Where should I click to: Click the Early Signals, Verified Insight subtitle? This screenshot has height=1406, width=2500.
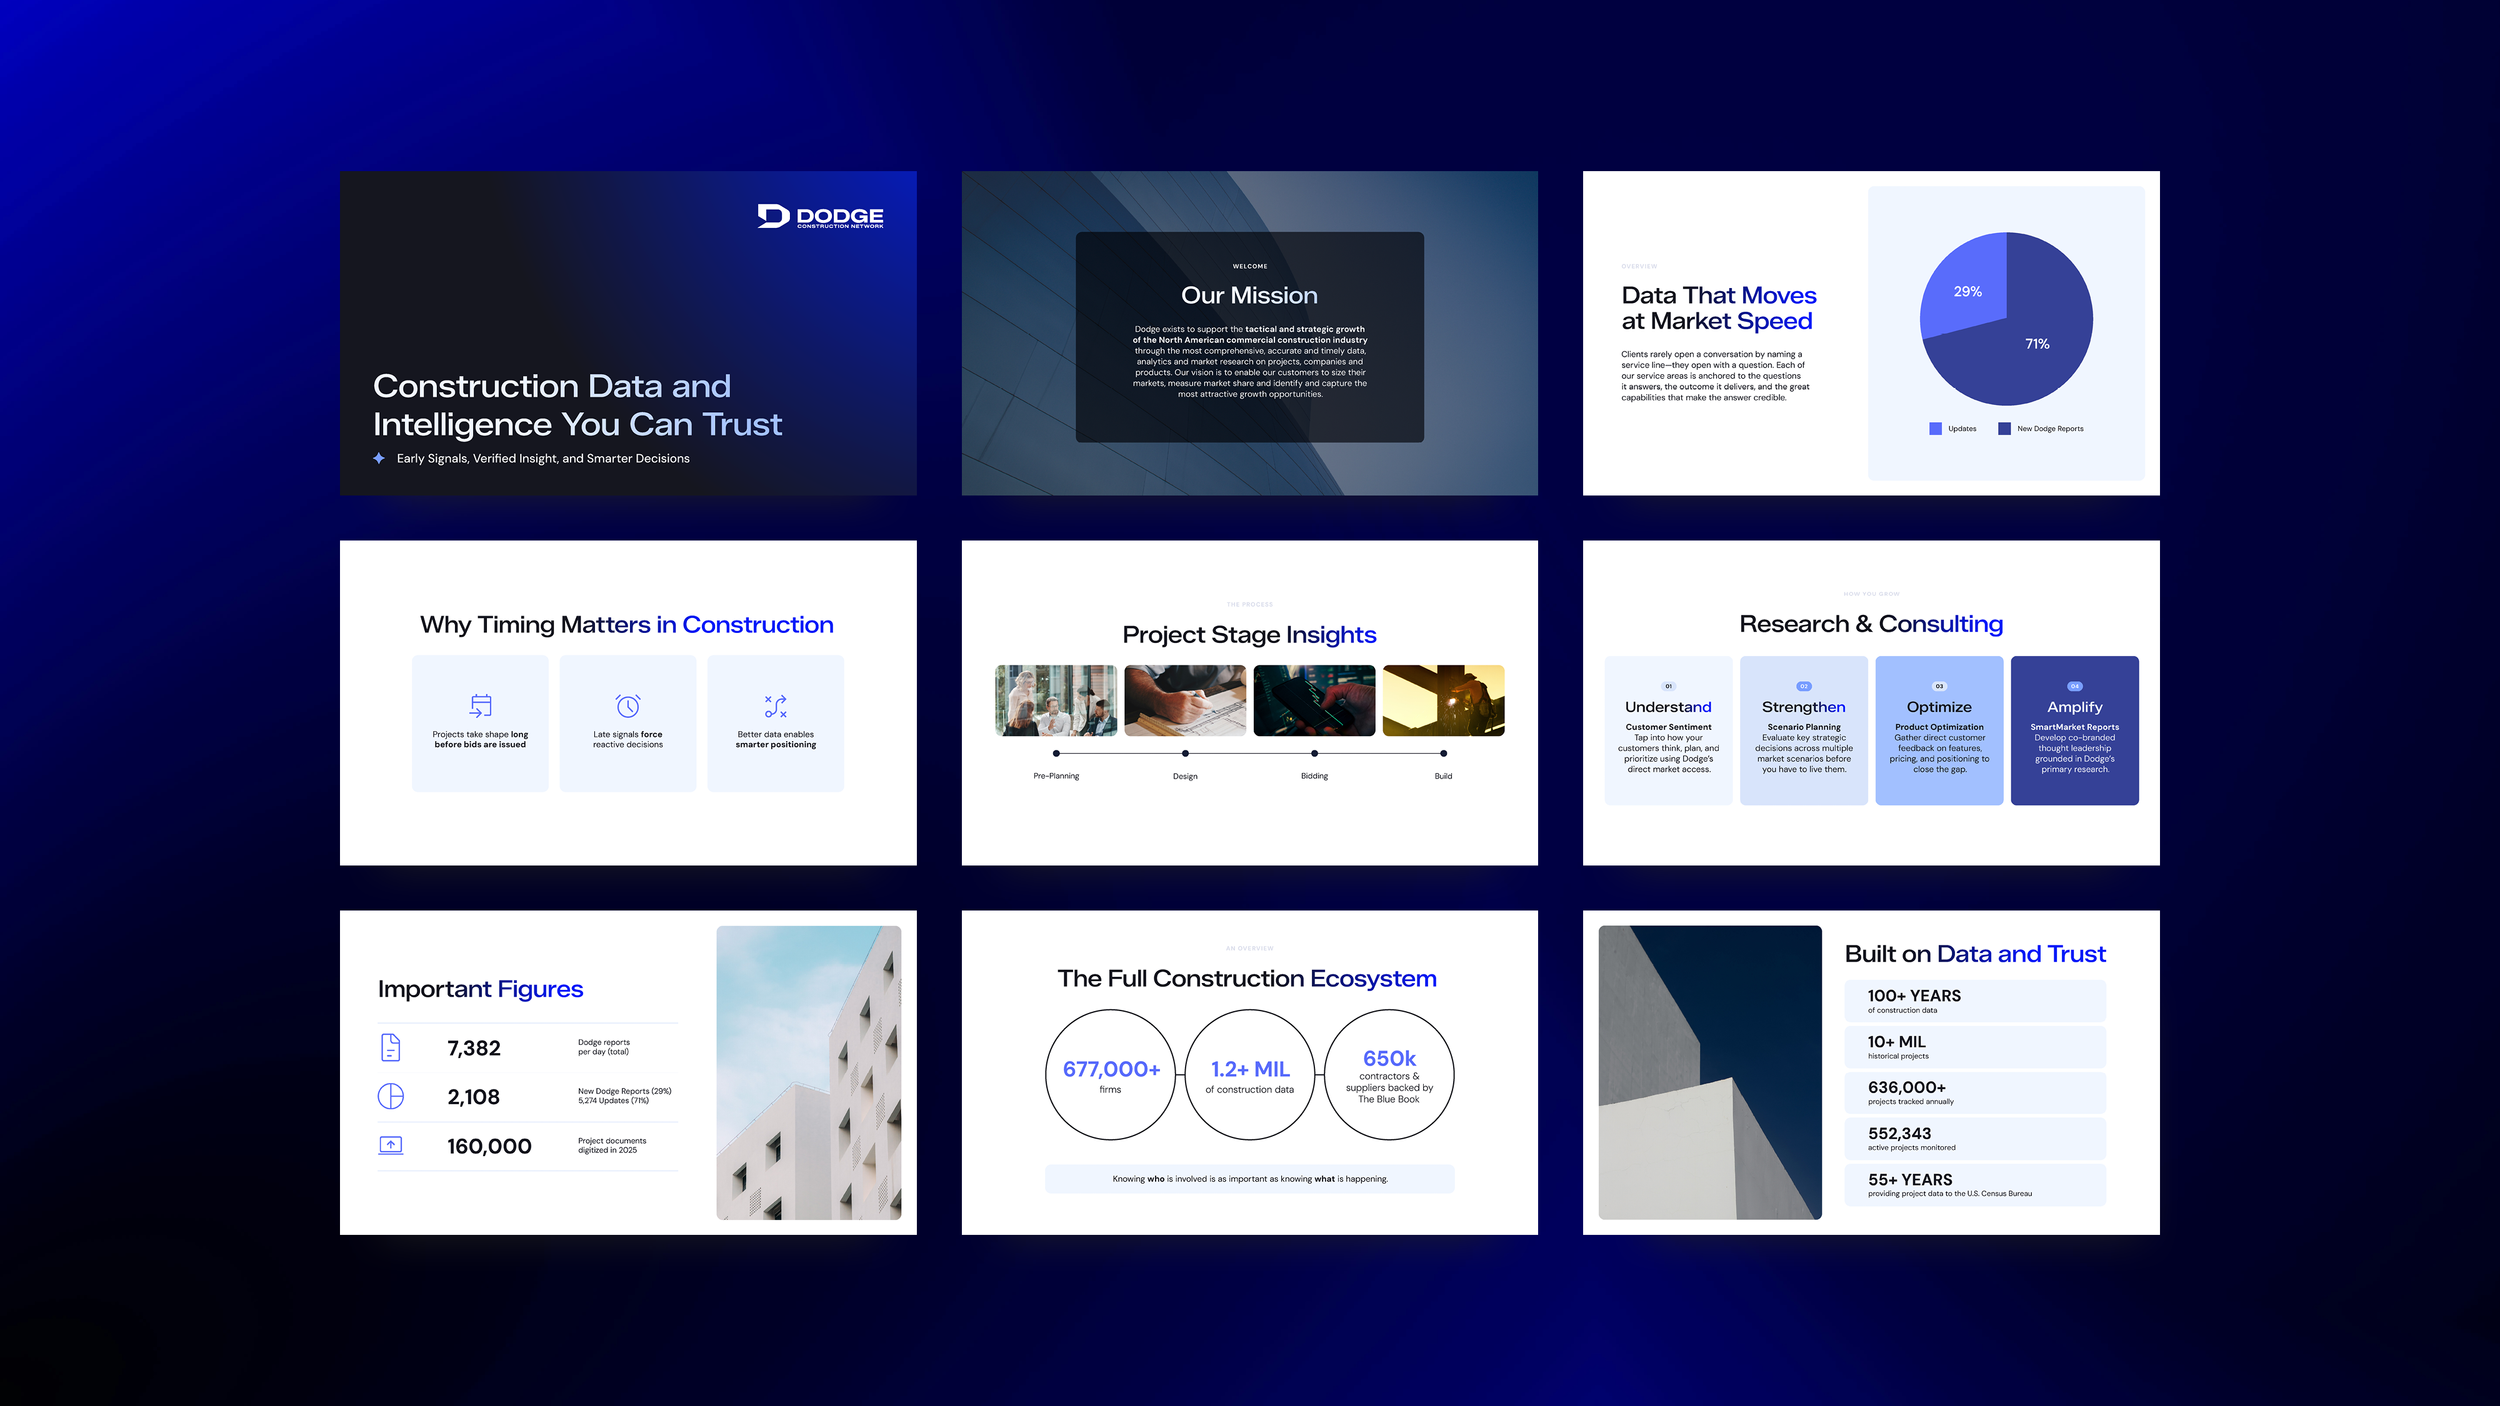pyautogui.click(x=543, y=459)
